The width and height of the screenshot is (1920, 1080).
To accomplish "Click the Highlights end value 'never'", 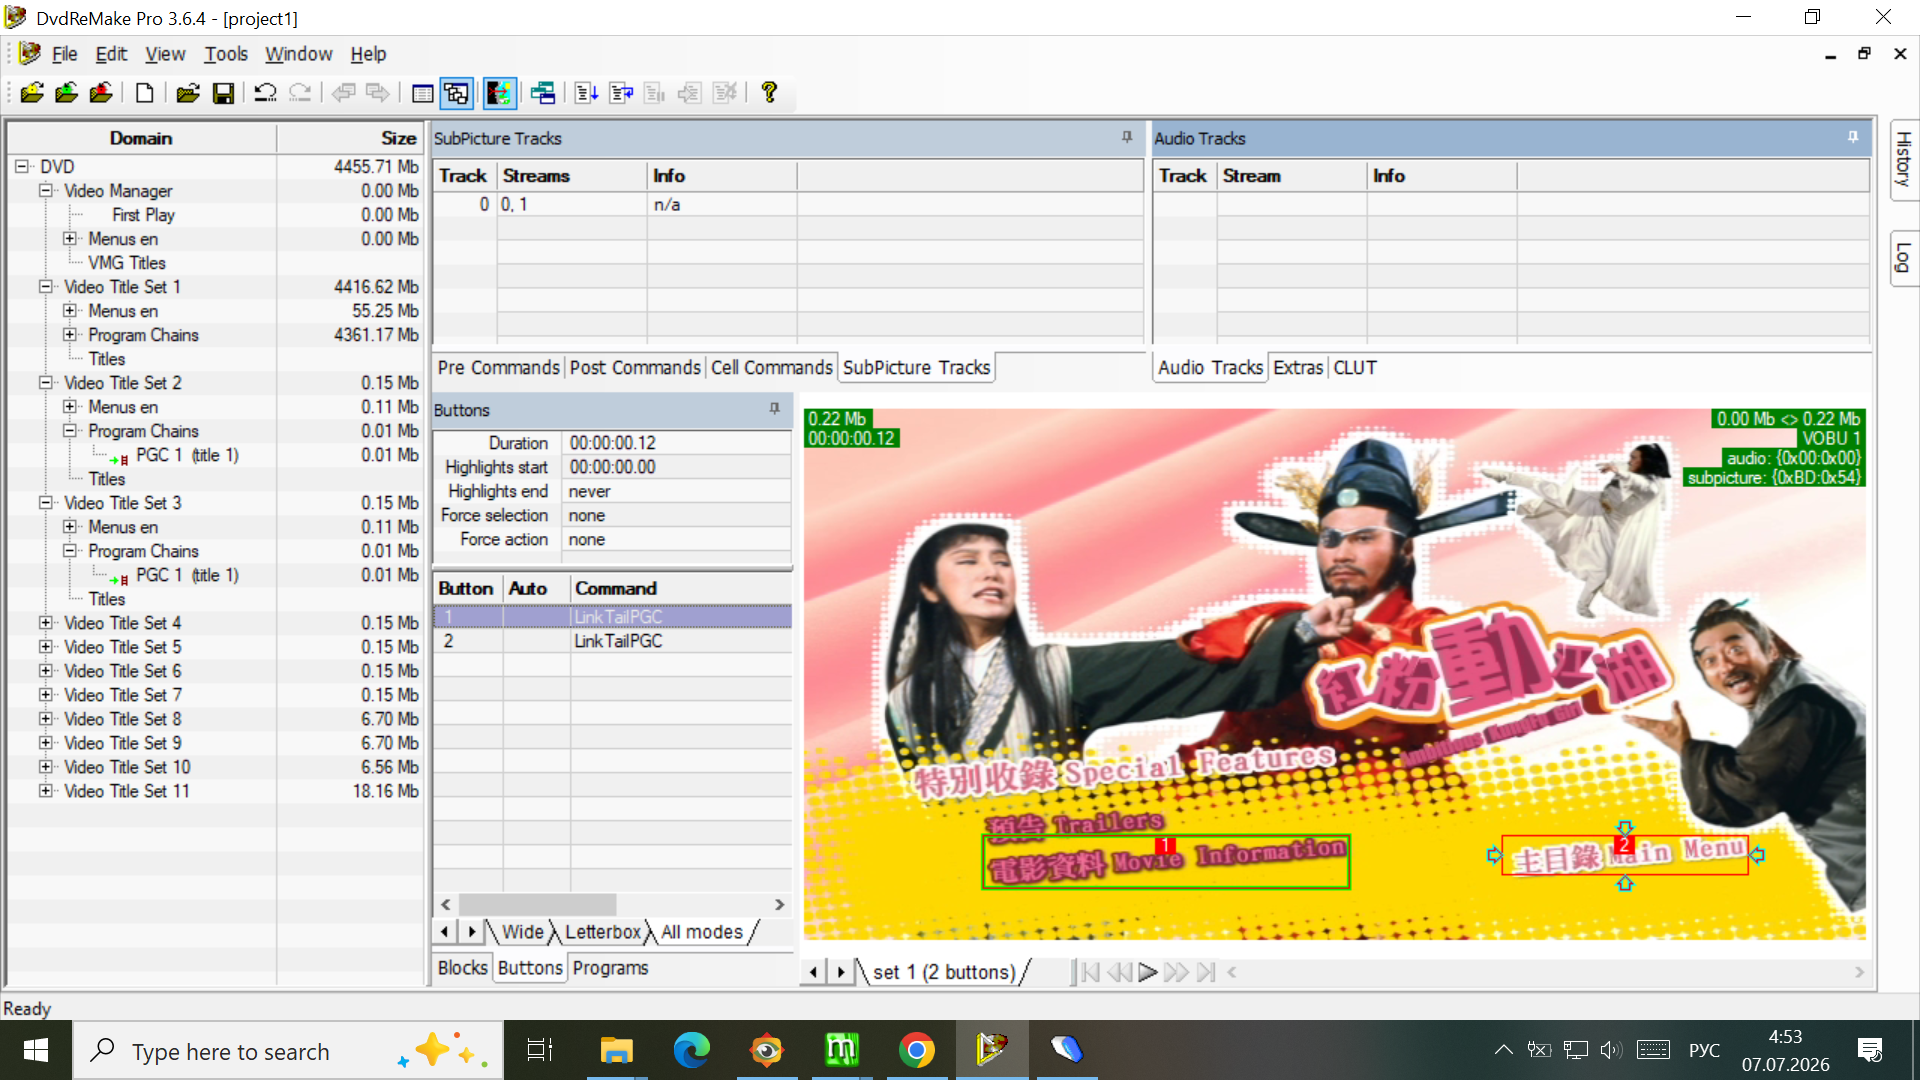I will click(590, 492).
